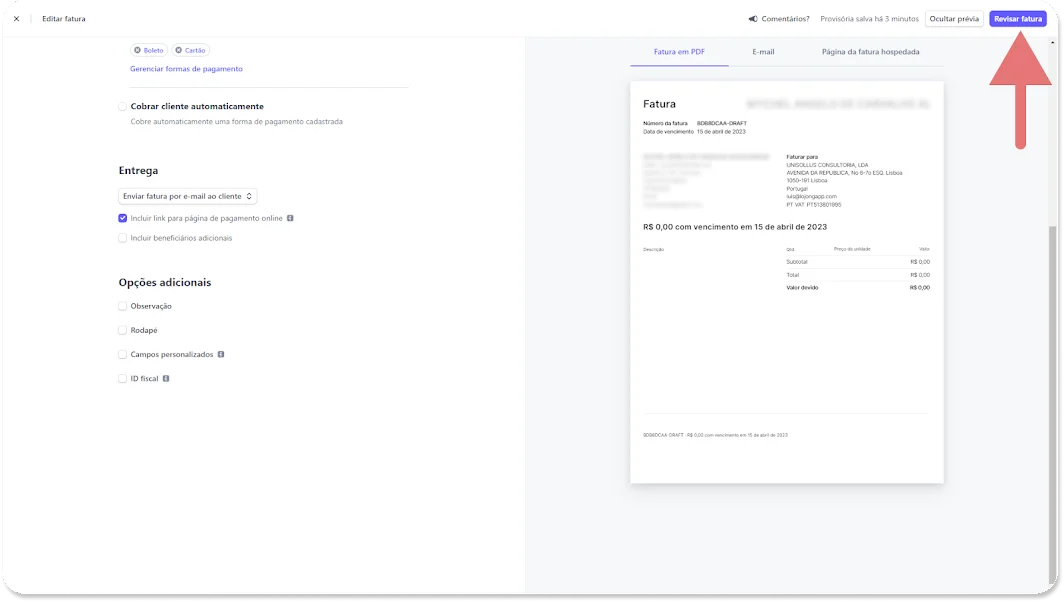Select Cobrar cliente automaticamente radio option

tap(122, 107)
